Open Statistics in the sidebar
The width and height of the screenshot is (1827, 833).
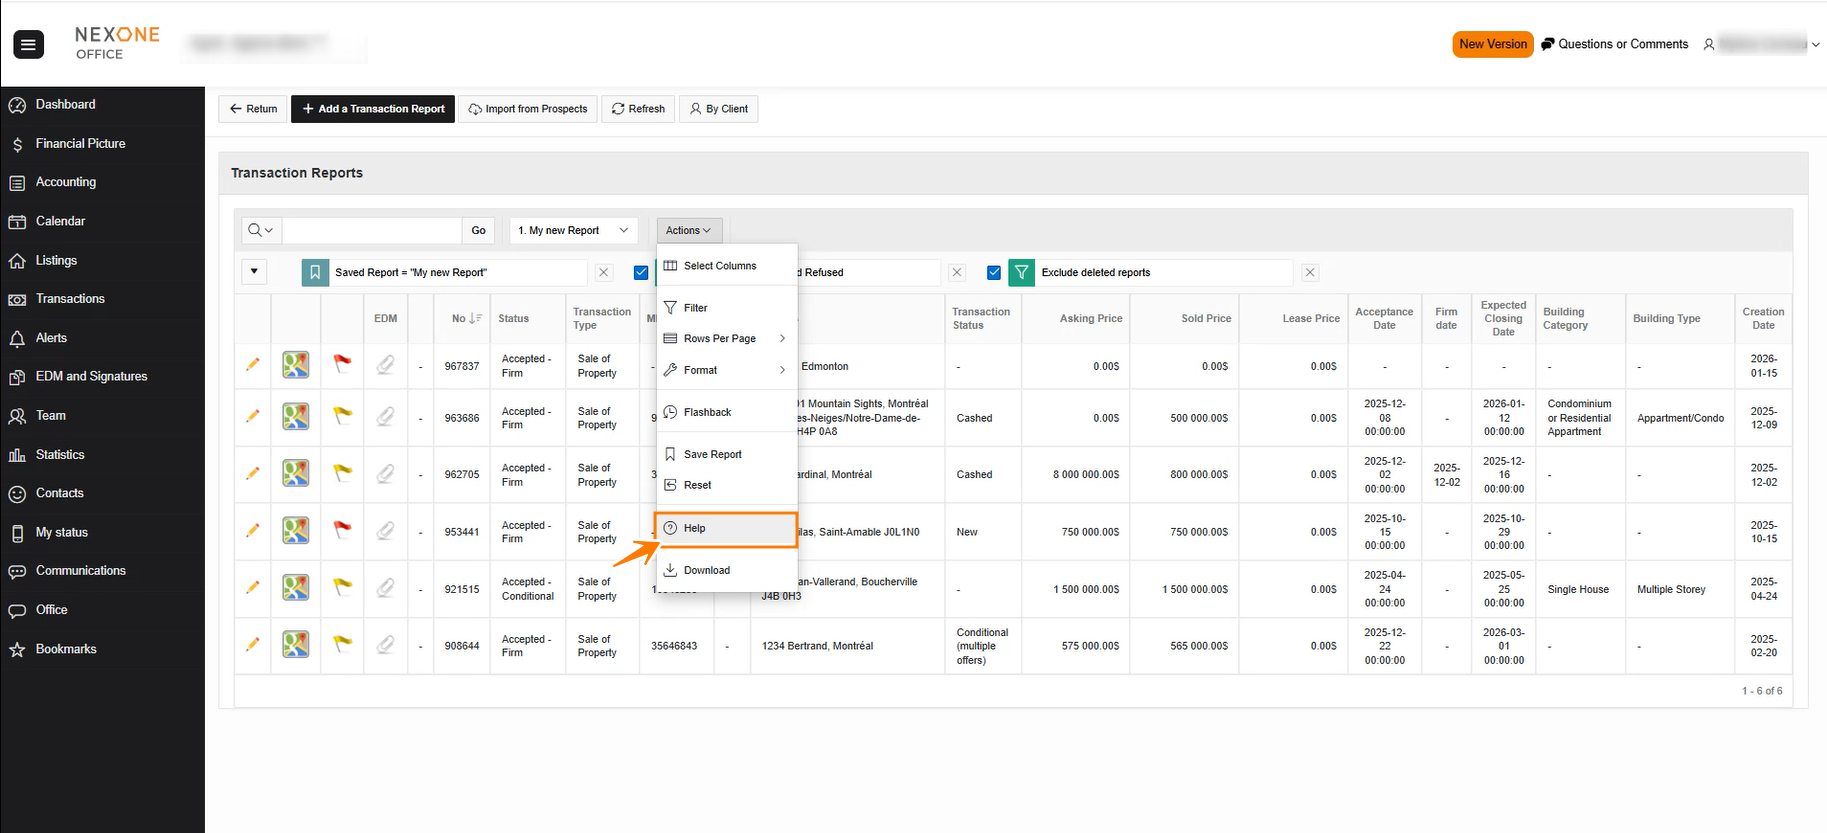coord(60,455)
